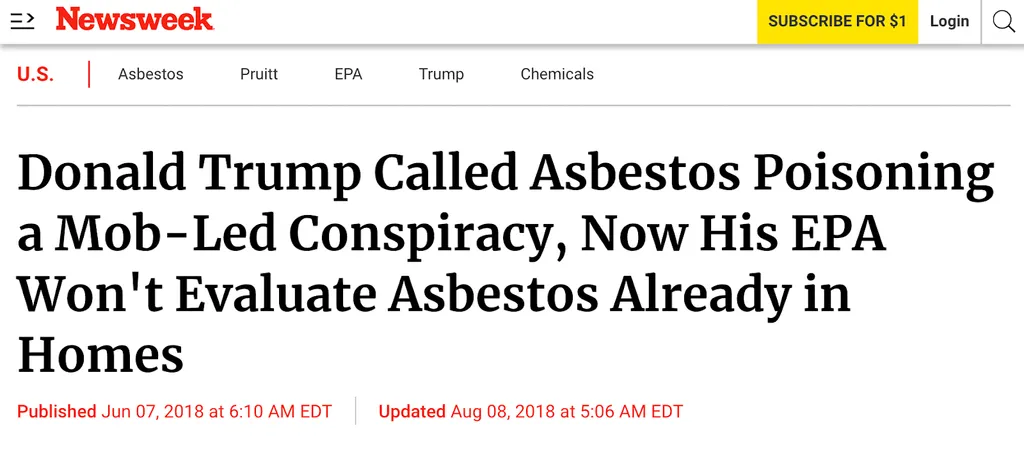Click the gray separator between date stamps

pyautogui.click(x=355, y=411)
